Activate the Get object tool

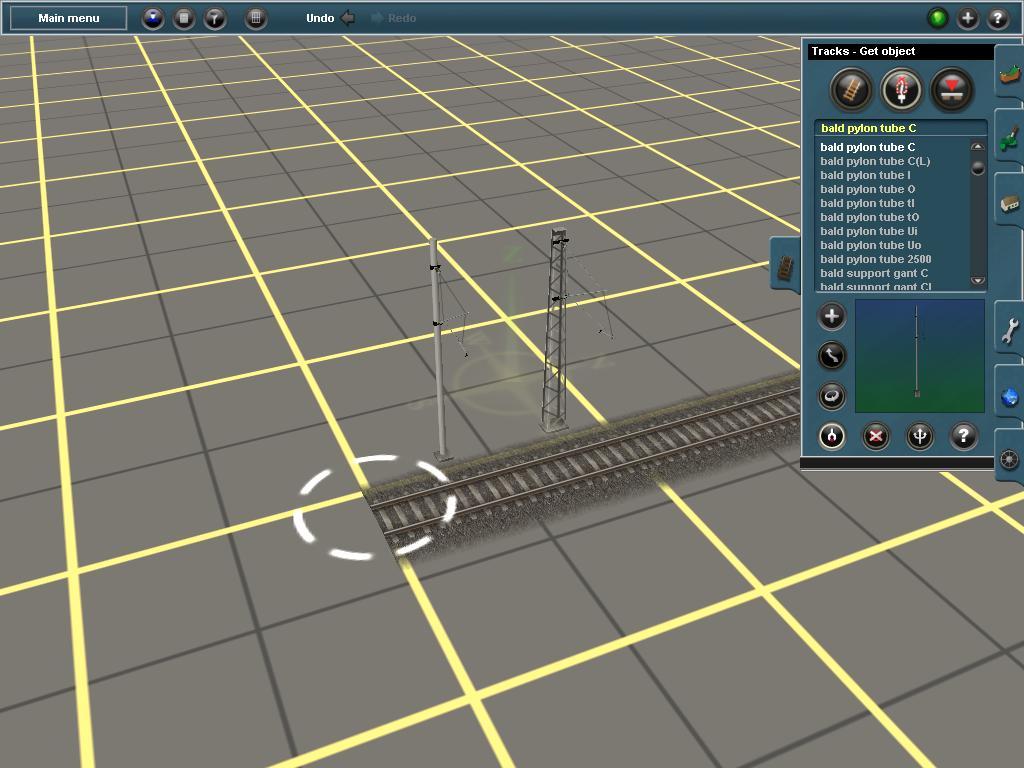point(831,436)
